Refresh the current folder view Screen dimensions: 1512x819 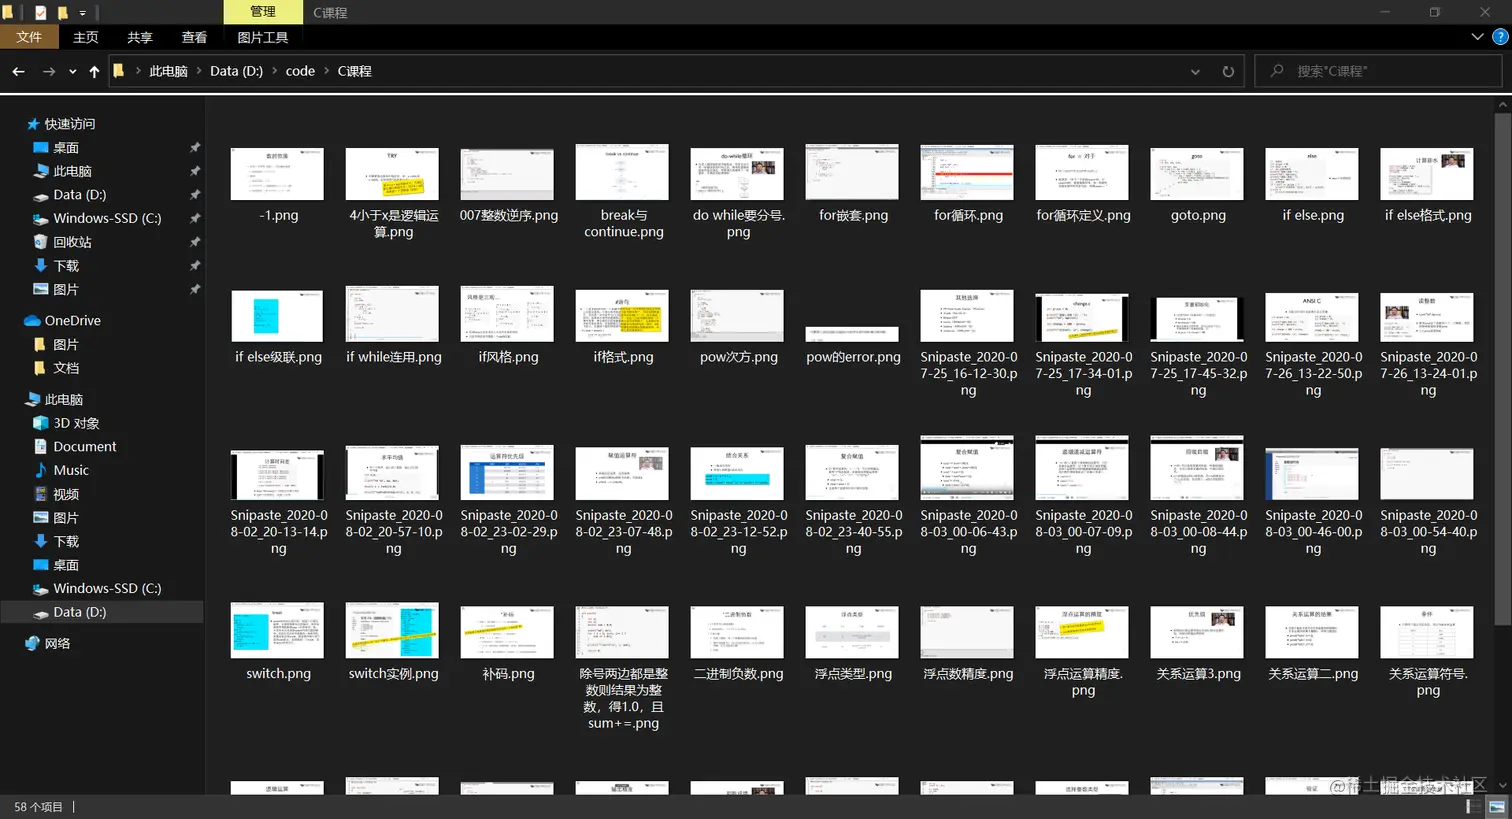click(x=1228, y=71)
